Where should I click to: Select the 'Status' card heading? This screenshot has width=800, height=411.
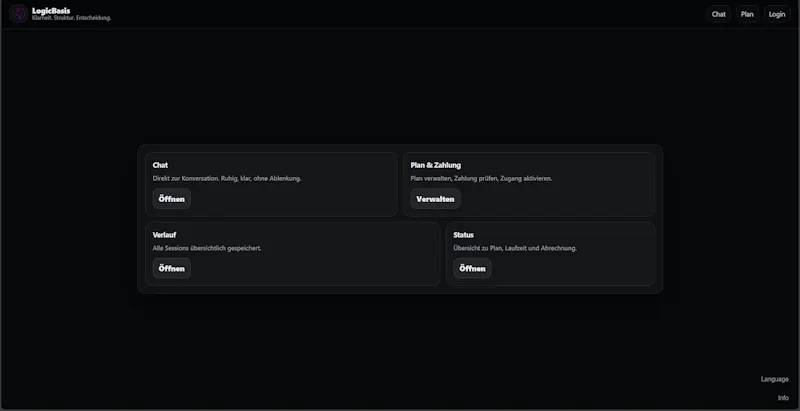pyautogui.click(x=463, y=235)
